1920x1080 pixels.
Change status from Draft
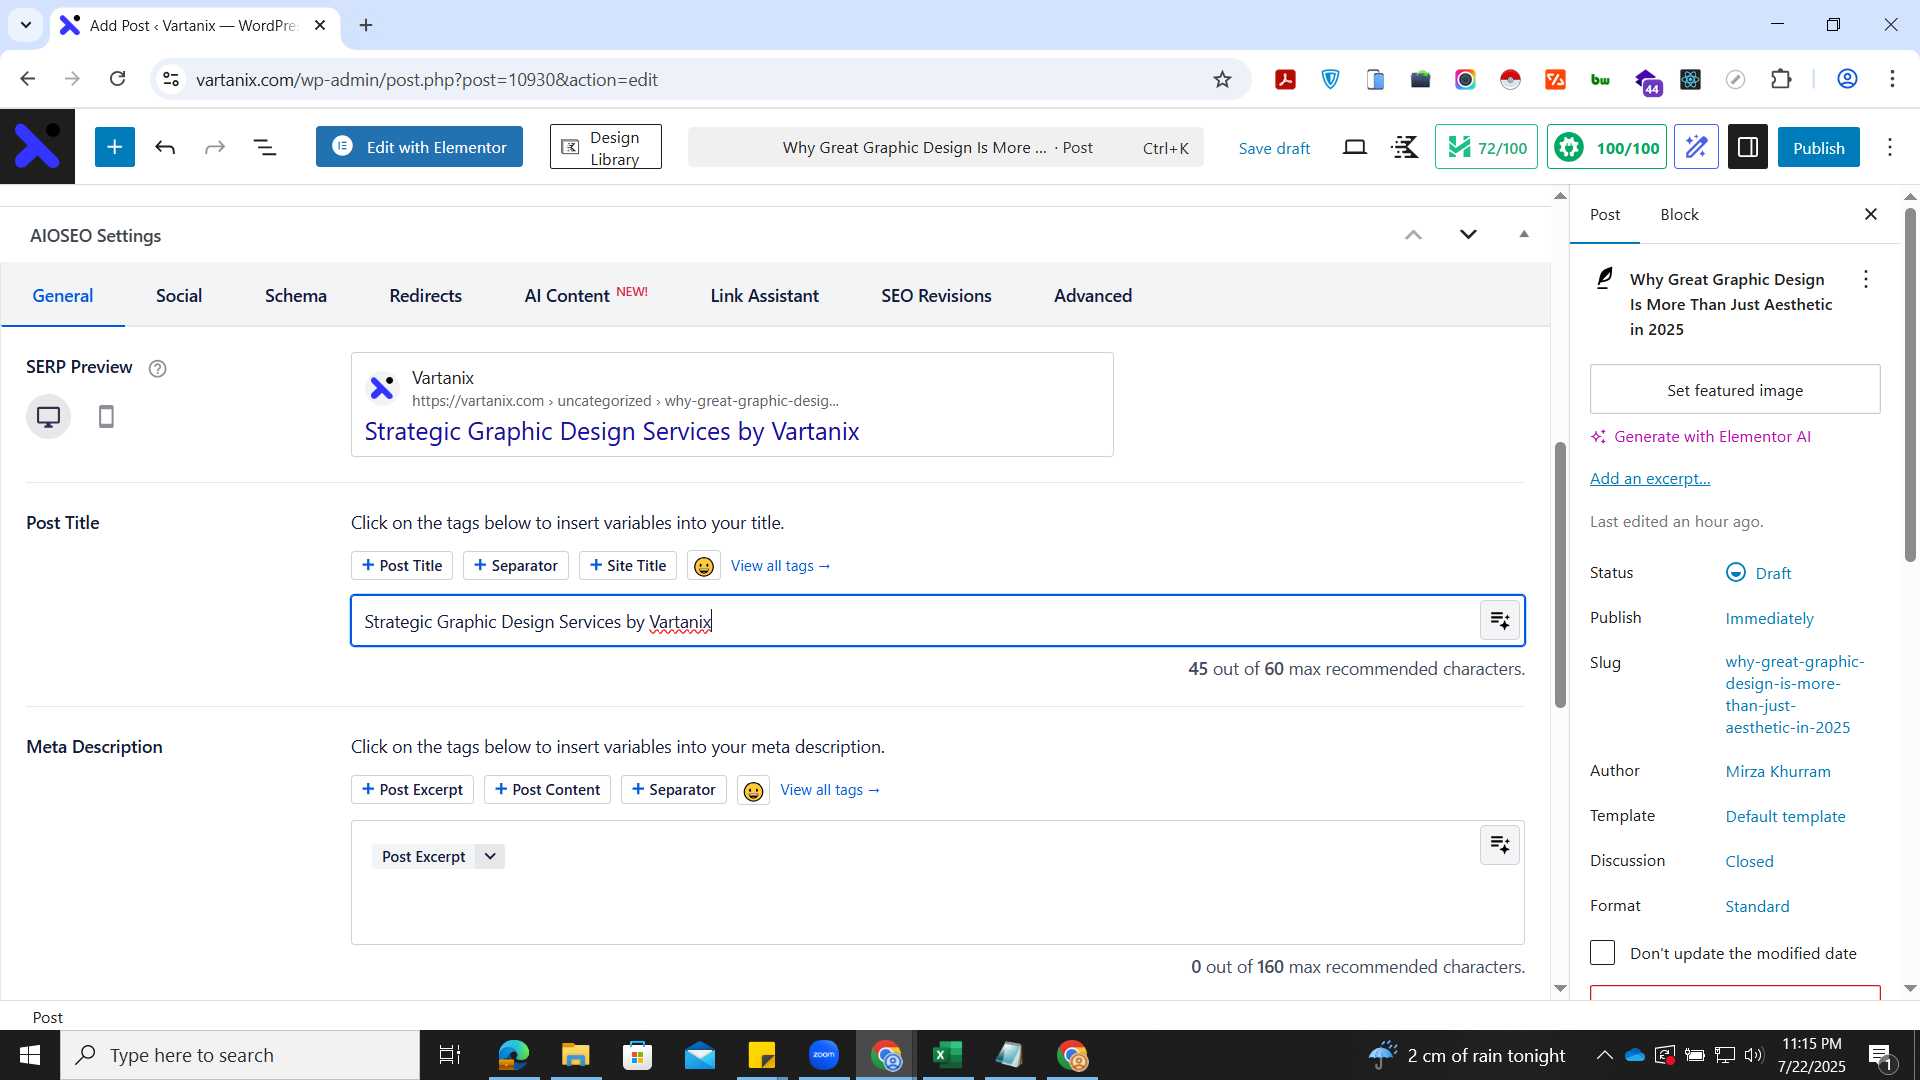pos(1759,573)
